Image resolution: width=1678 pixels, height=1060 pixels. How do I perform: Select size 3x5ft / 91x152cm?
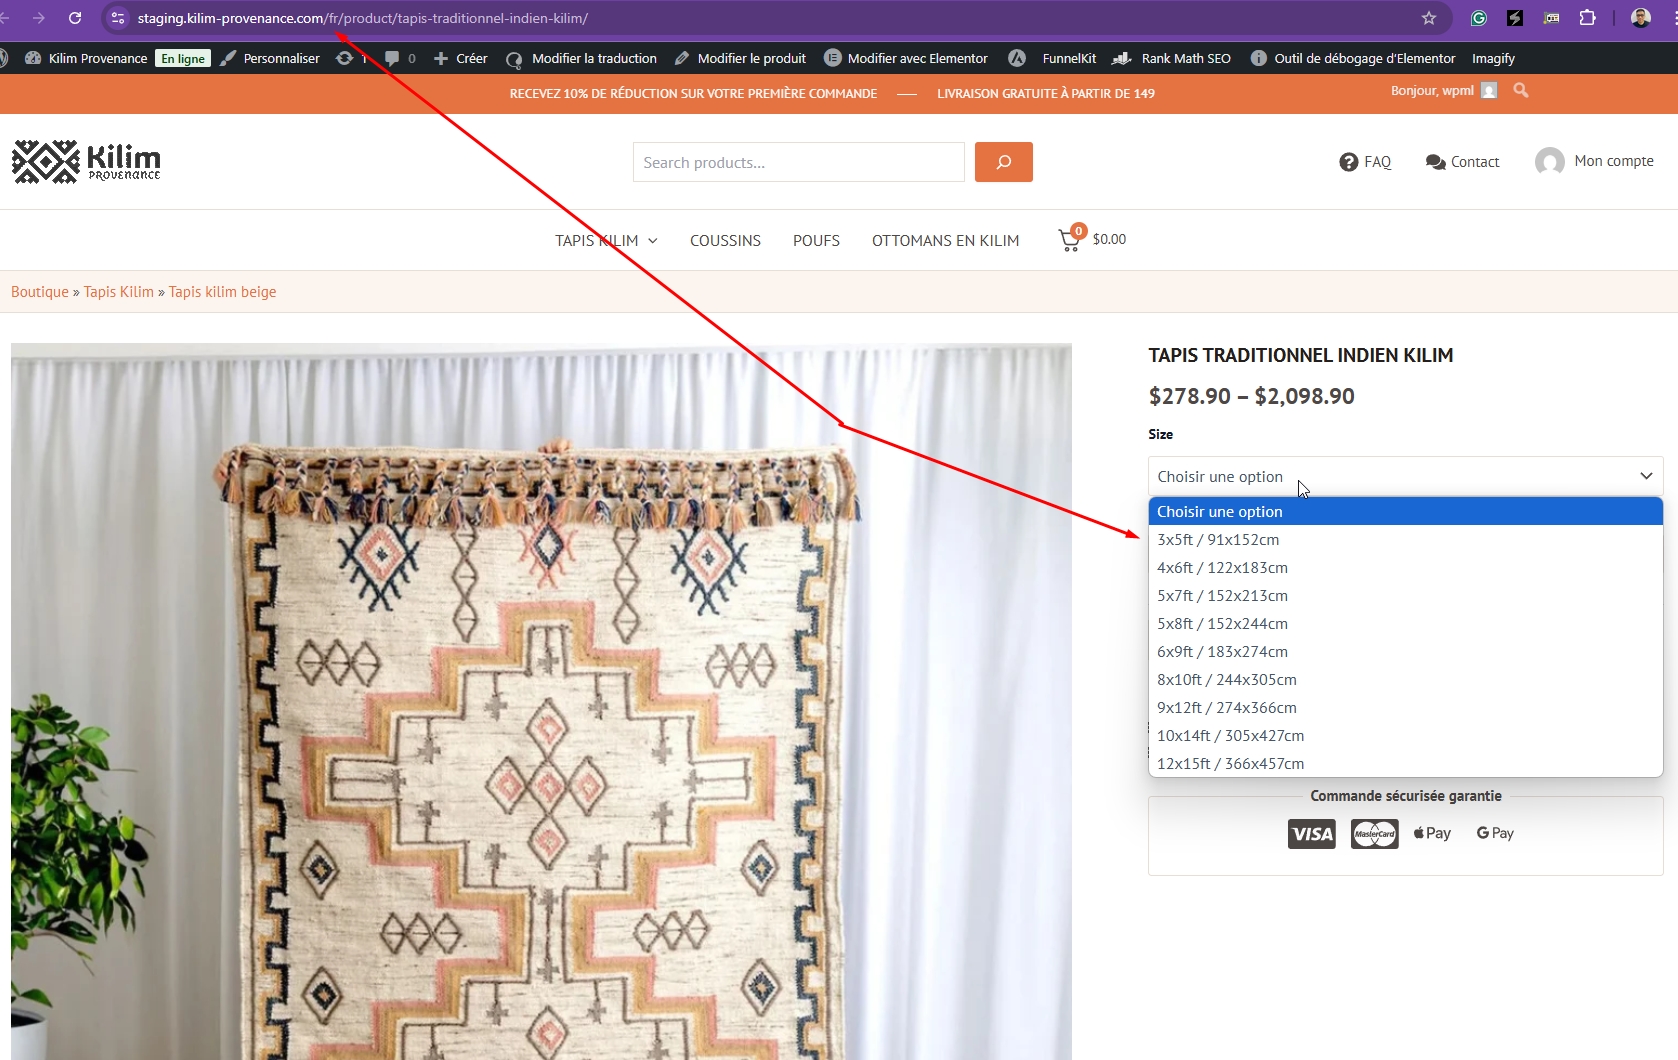pos(1405,539)
